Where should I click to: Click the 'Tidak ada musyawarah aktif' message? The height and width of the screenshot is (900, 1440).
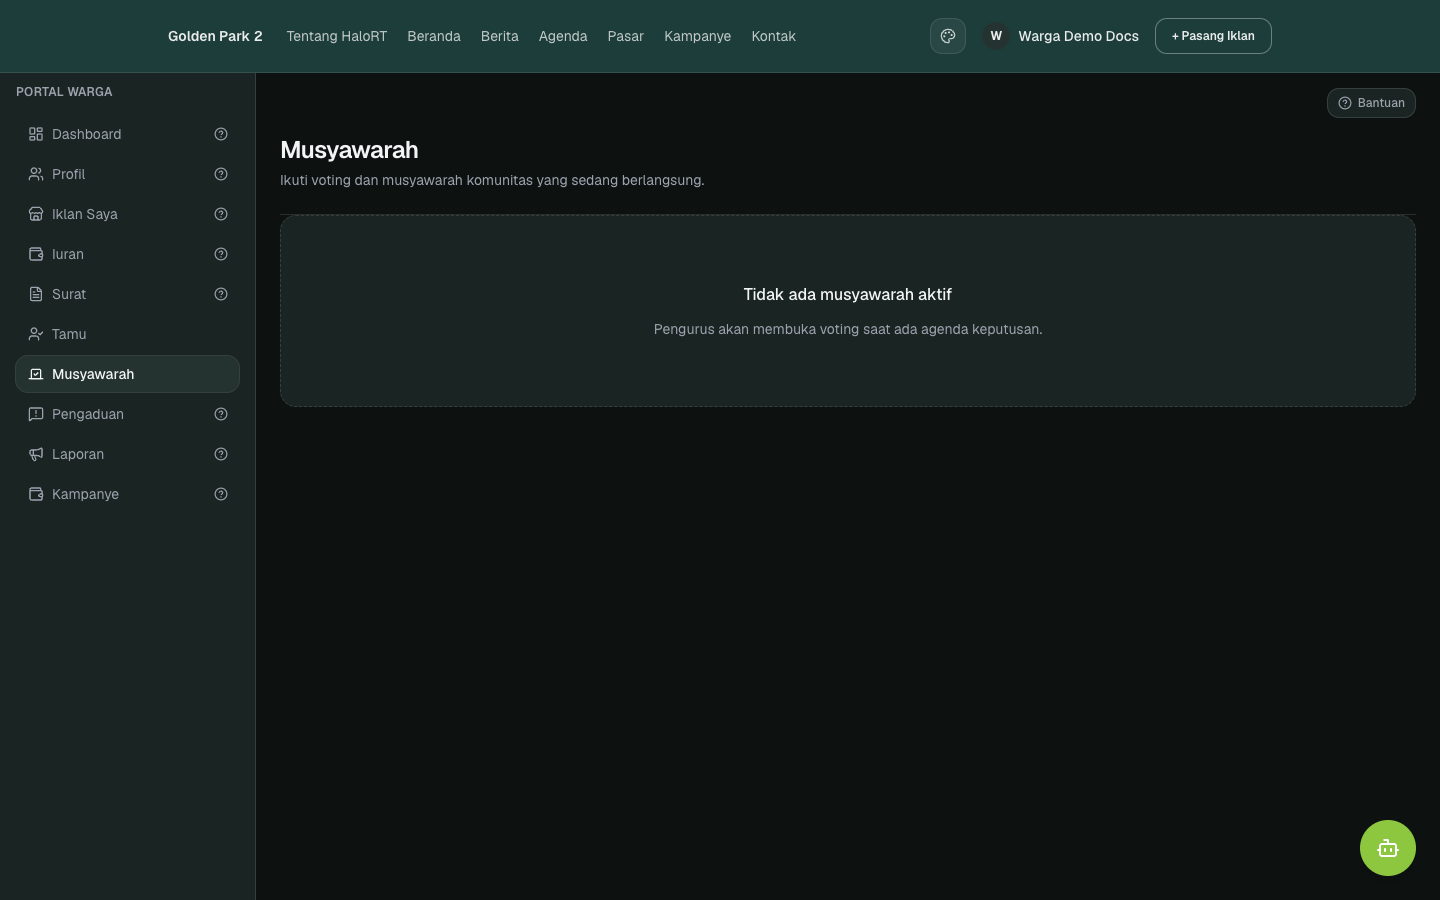[x=848, y=294]
